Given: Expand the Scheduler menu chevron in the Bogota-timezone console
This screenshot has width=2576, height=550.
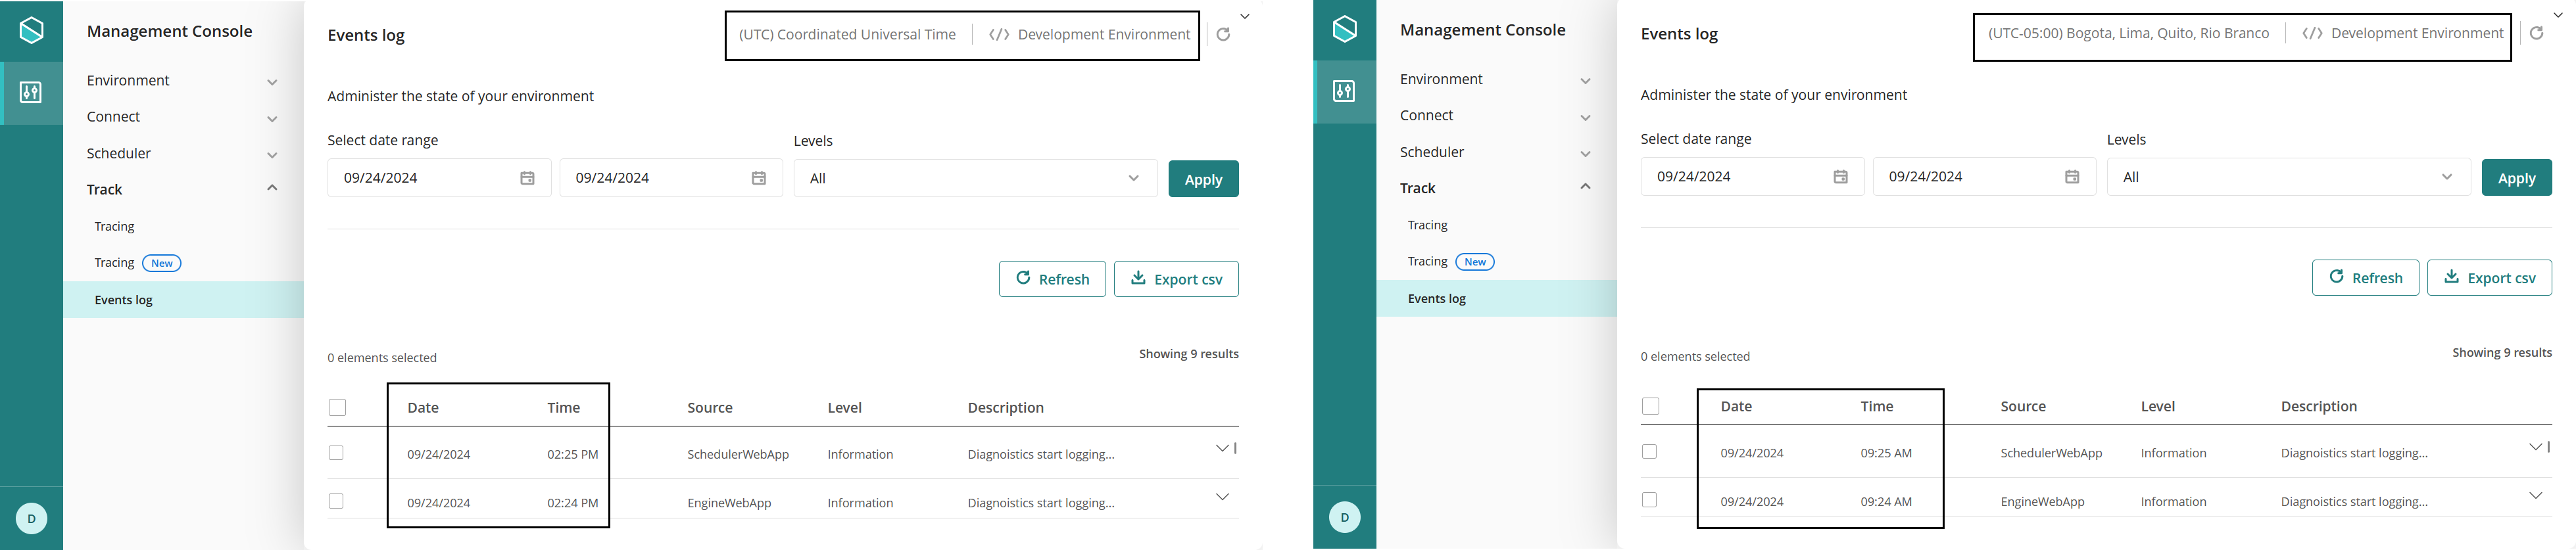Looking at the screenshot, I should click(1585, 154).
